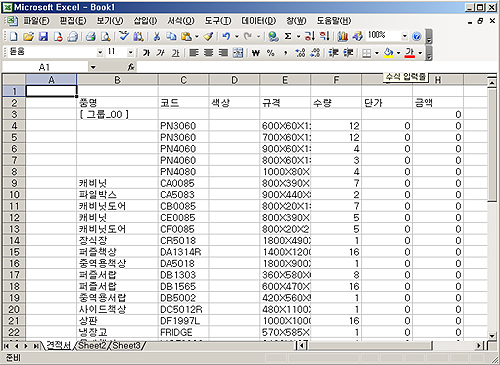Open the Name Box dropdown arrow

93,67
